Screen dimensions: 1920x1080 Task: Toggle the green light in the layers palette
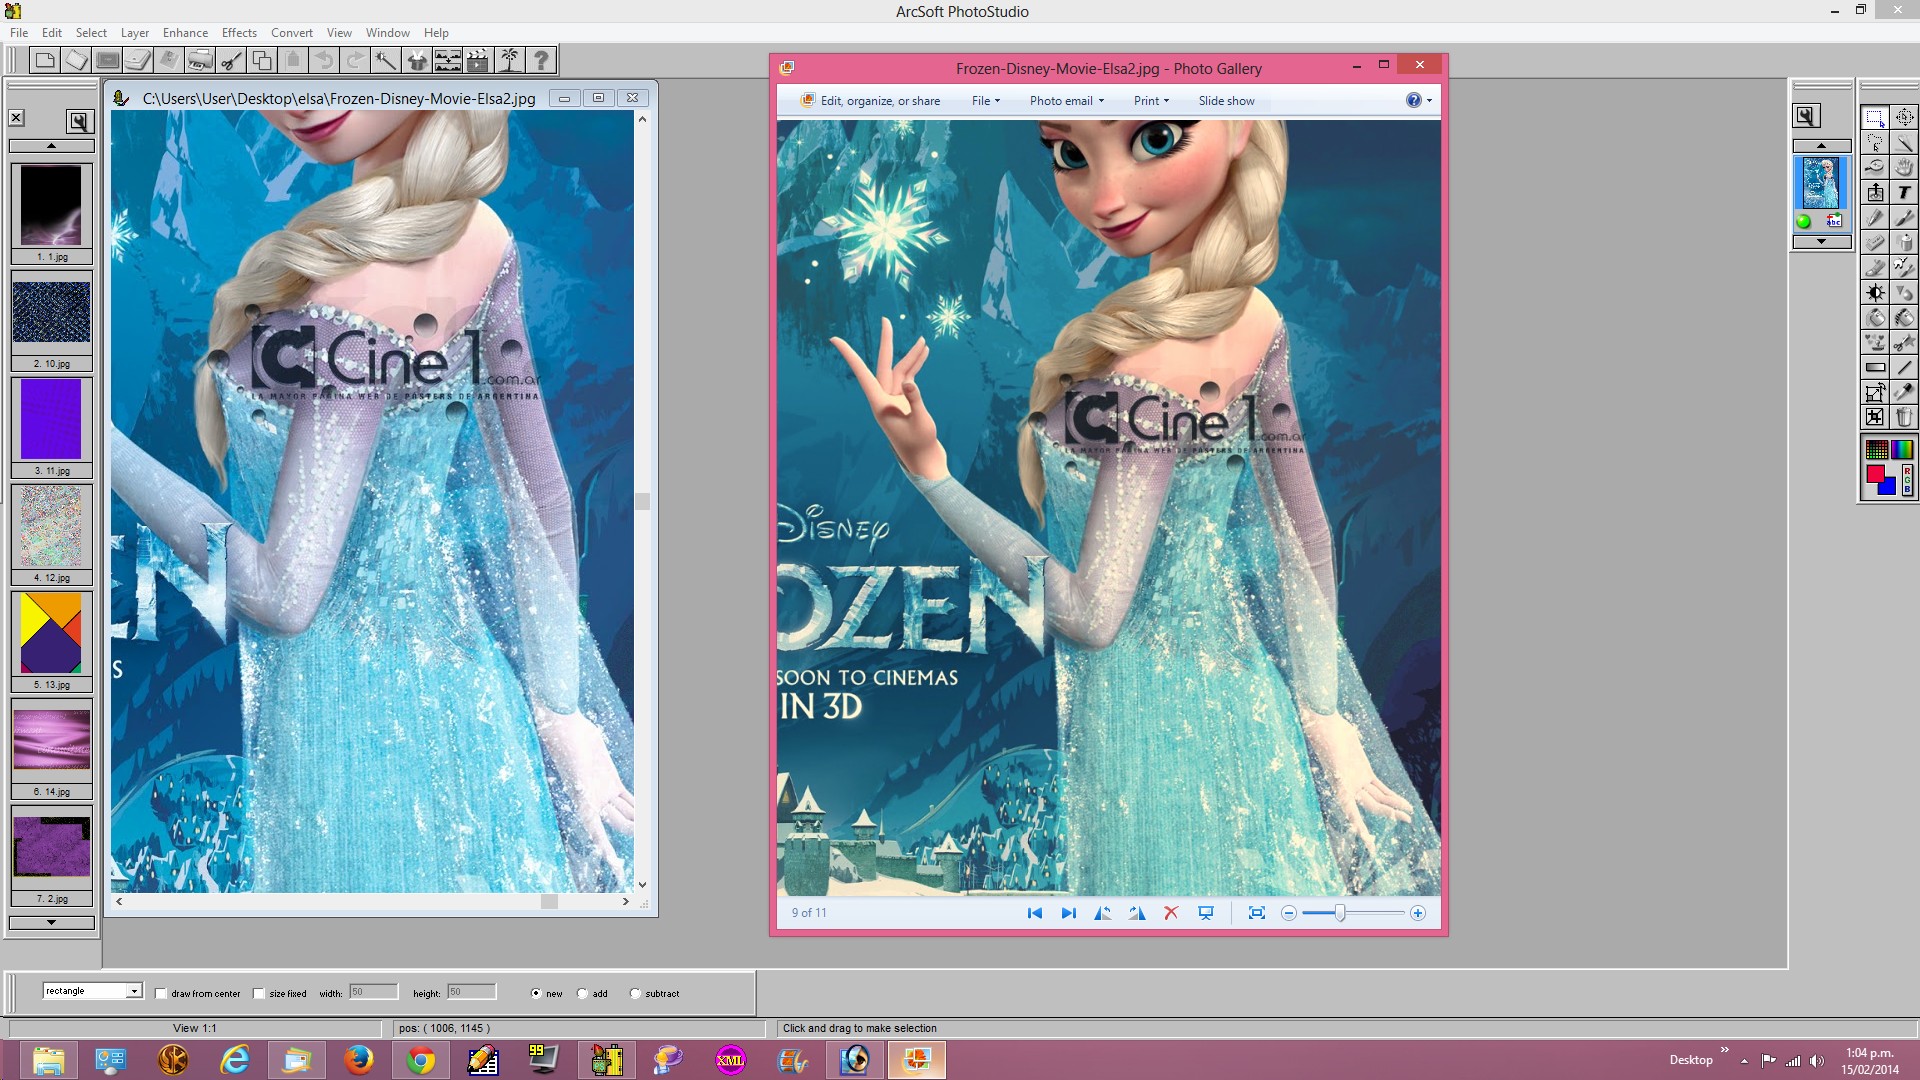(1803, 221)
